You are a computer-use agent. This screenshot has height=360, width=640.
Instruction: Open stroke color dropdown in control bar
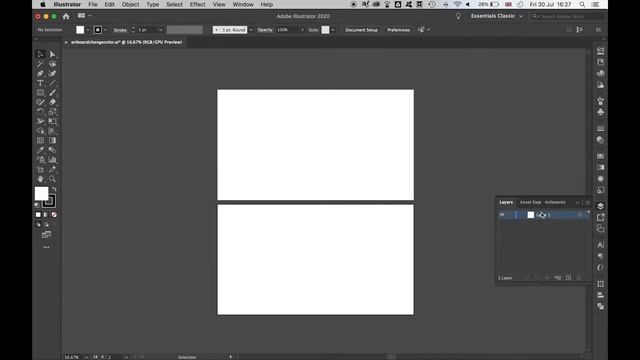(x=105, y=30)
